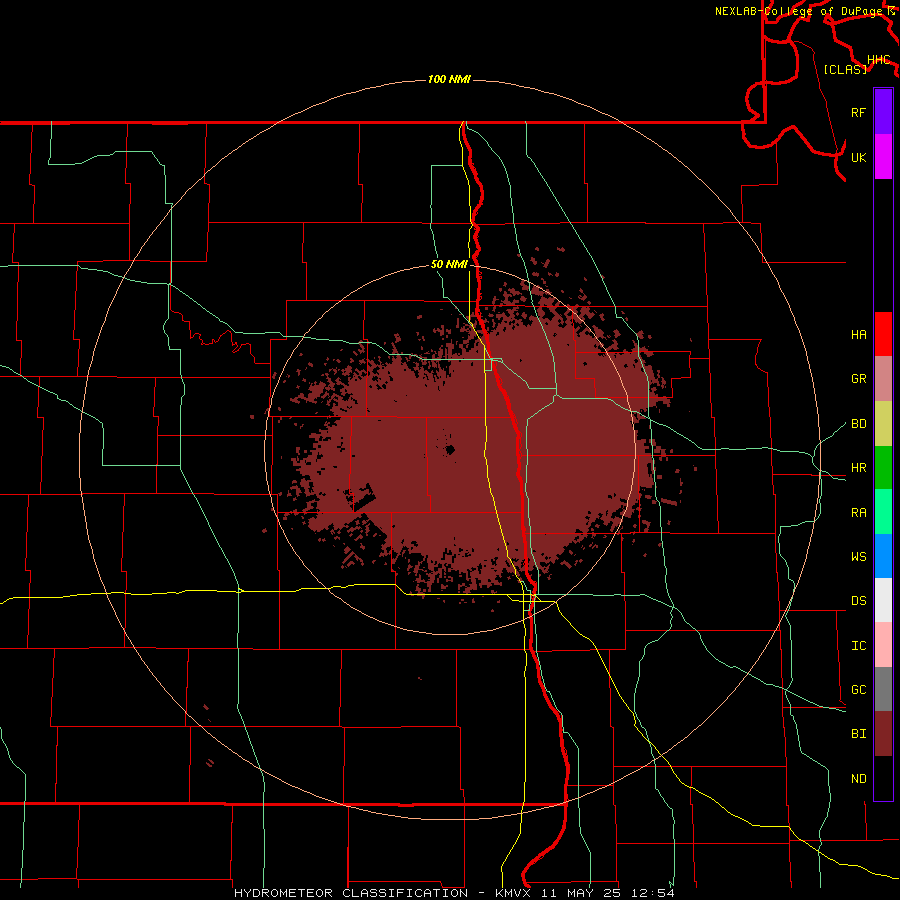Click the IC light pink legend swatch
This screenshot has height=900, width=900.
click(x=883, y=645)
